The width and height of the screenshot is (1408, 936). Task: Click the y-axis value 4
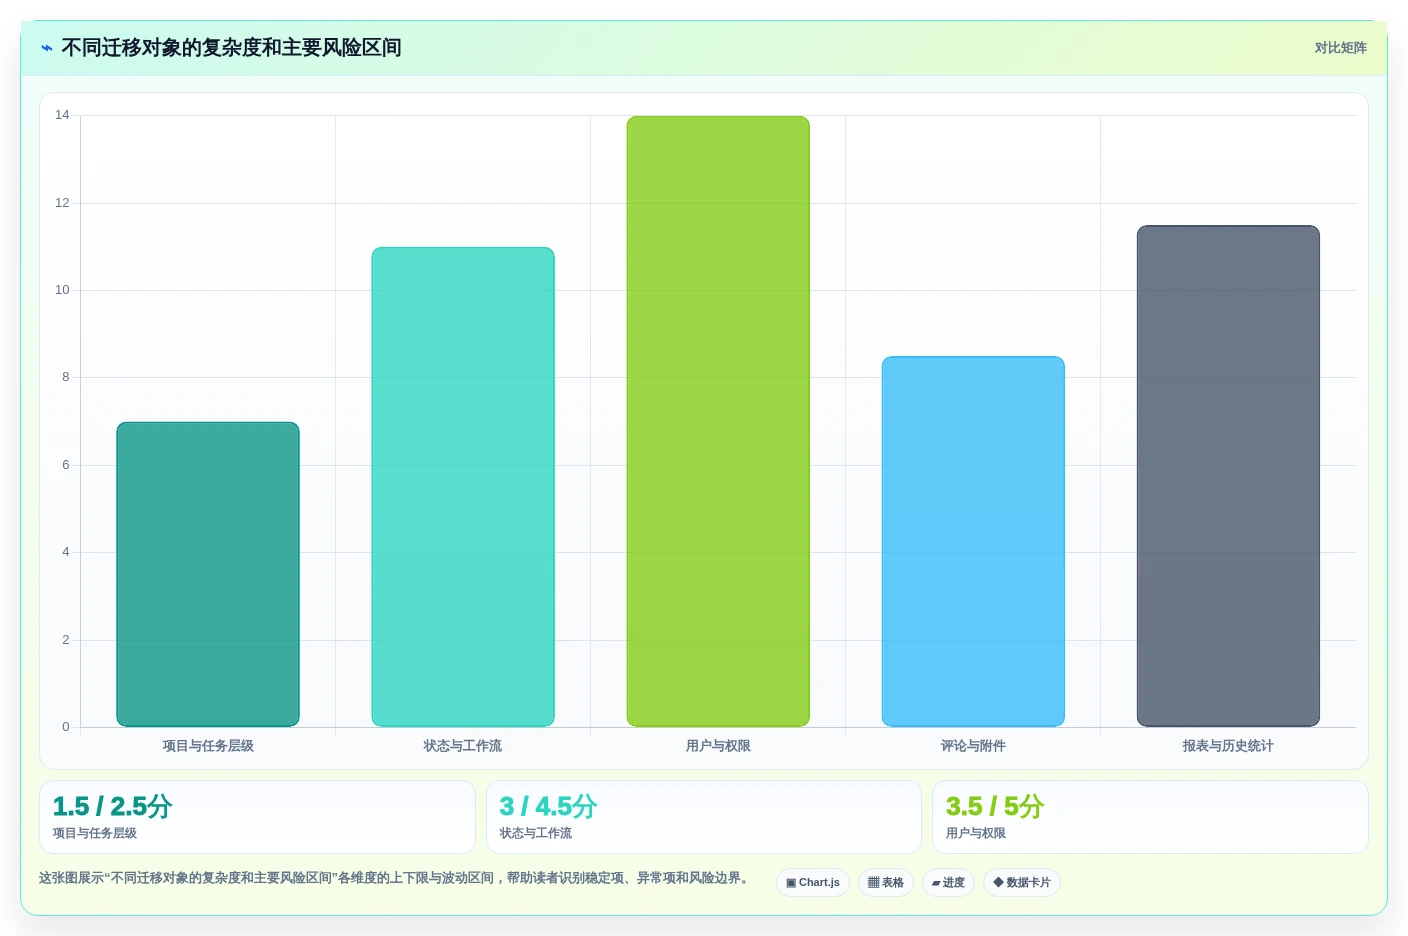tap(66, 552)
